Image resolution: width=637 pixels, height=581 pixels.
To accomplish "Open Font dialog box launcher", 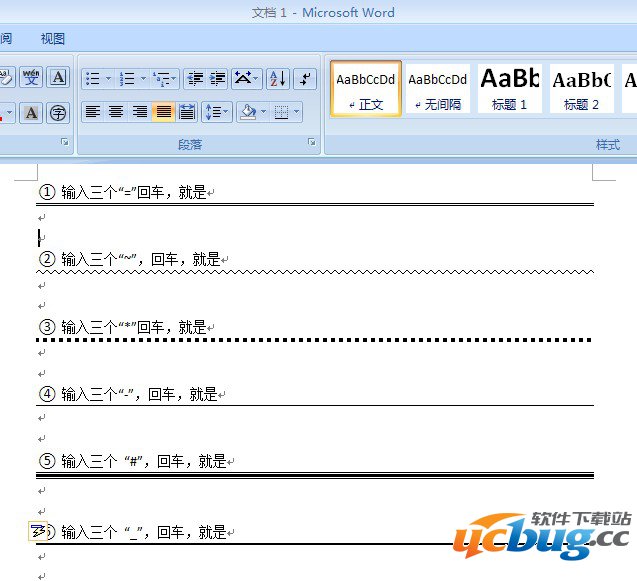I will 65,142.
